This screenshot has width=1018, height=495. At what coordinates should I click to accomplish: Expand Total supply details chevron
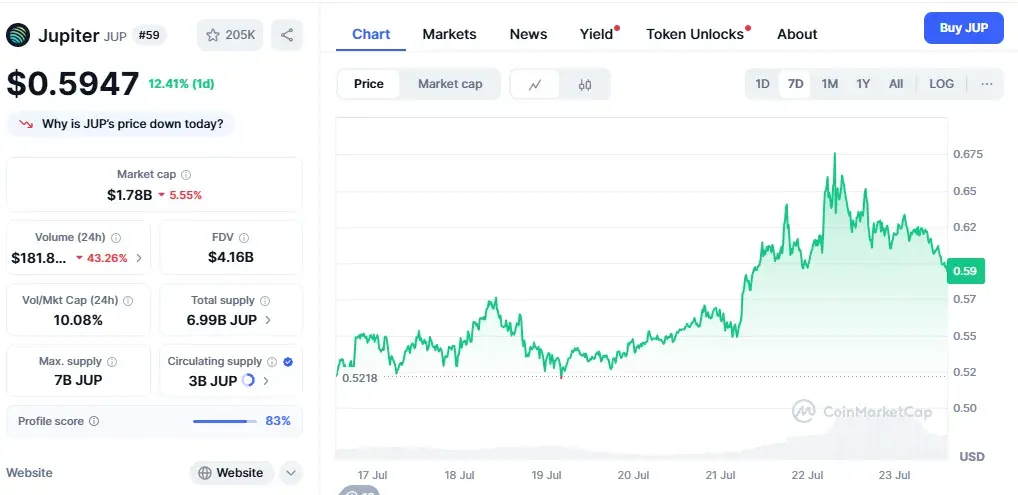[x=267, y=320]
